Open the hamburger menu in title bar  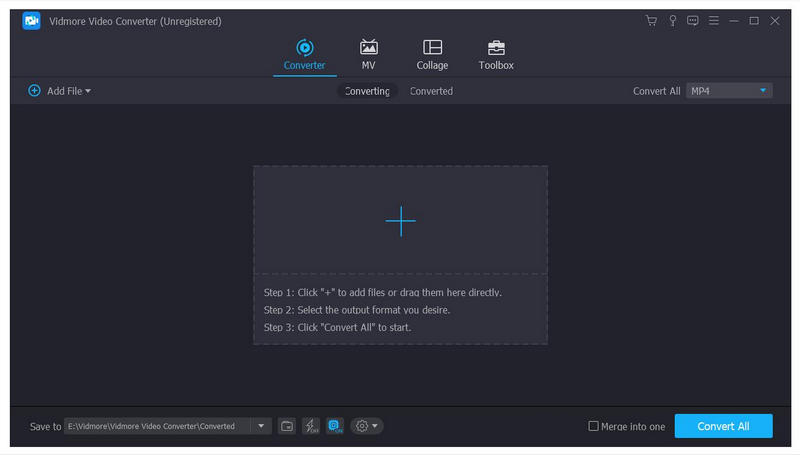pyautogui.click(x=713, y=21)
